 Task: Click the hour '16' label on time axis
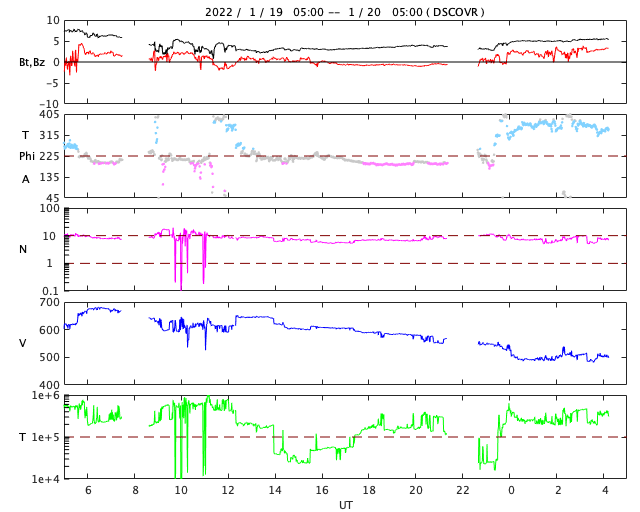tap(322, 490)
